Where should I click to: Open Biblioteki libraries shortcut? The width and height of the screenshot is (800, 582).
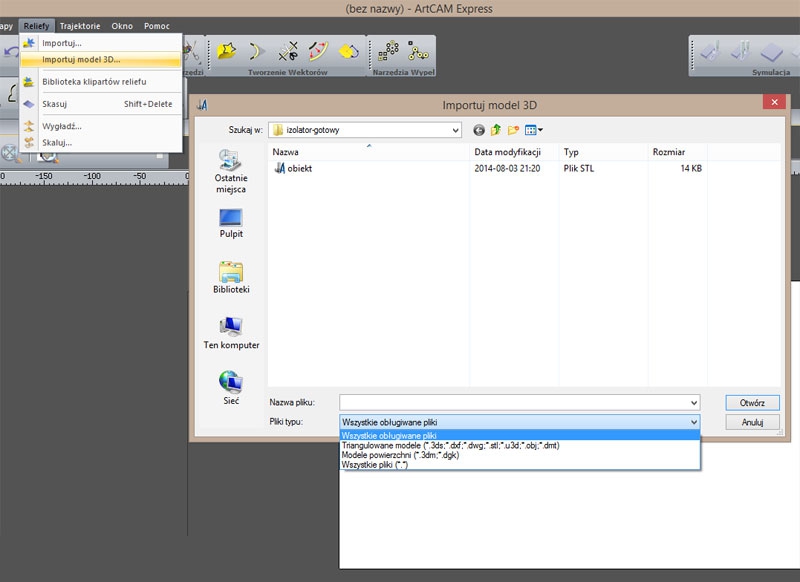pos(231,277)
